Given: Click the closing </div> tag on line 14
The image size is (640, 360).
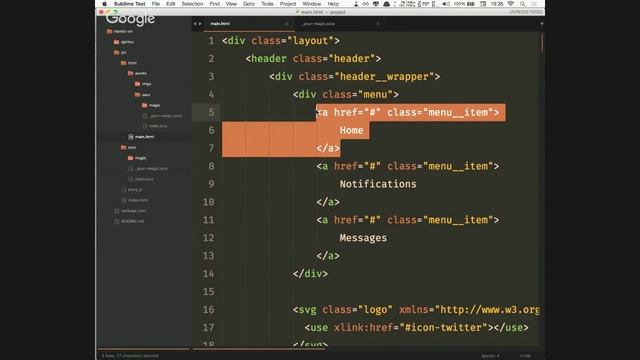Looking at the screenshot, I should click(x=310, y=274).
